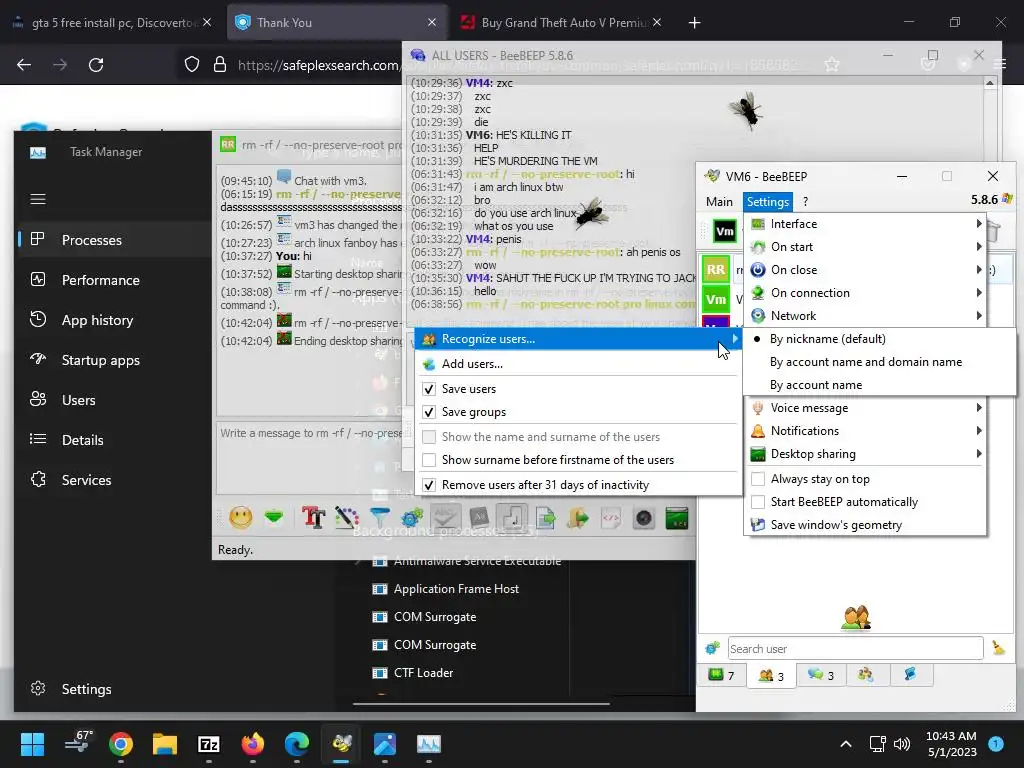Viewport: 1024px width, 768px height.
Task: Click the green Vm user avatar in list
Action: pyautogui.click(x=716, y=299)
